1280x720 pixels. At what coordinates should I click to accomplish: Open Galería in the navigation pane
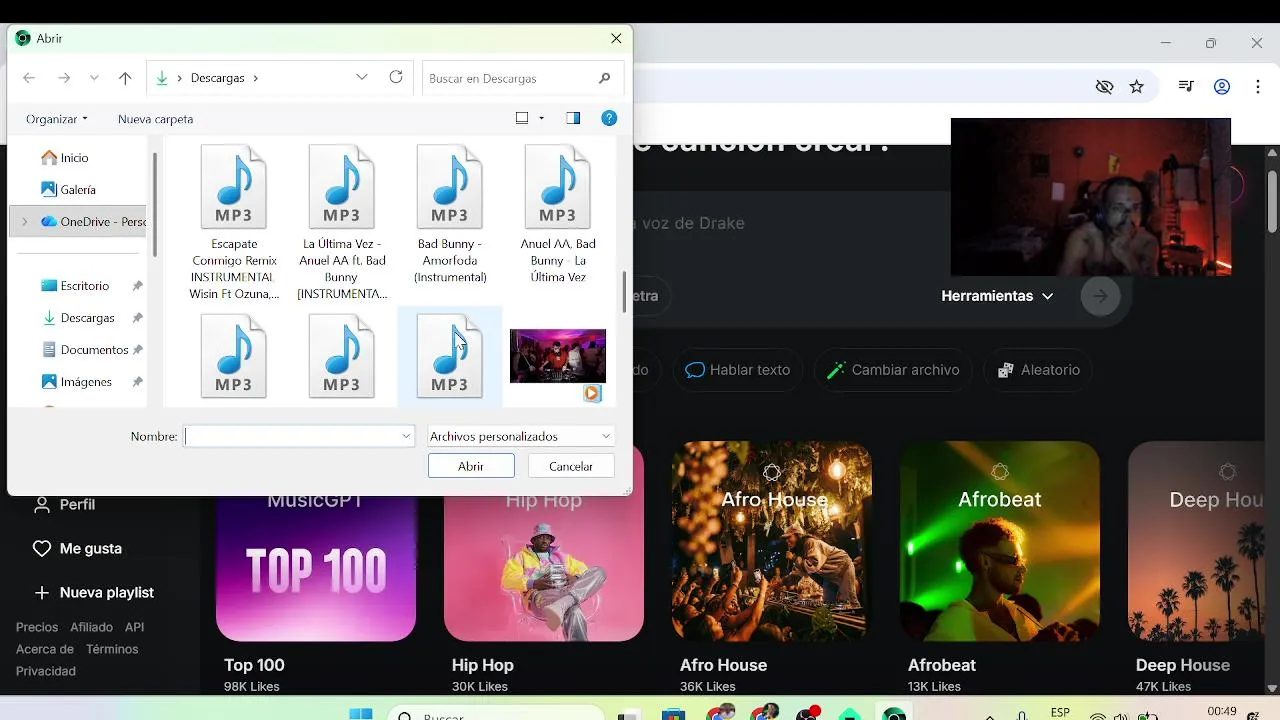(x=78, y=190)
